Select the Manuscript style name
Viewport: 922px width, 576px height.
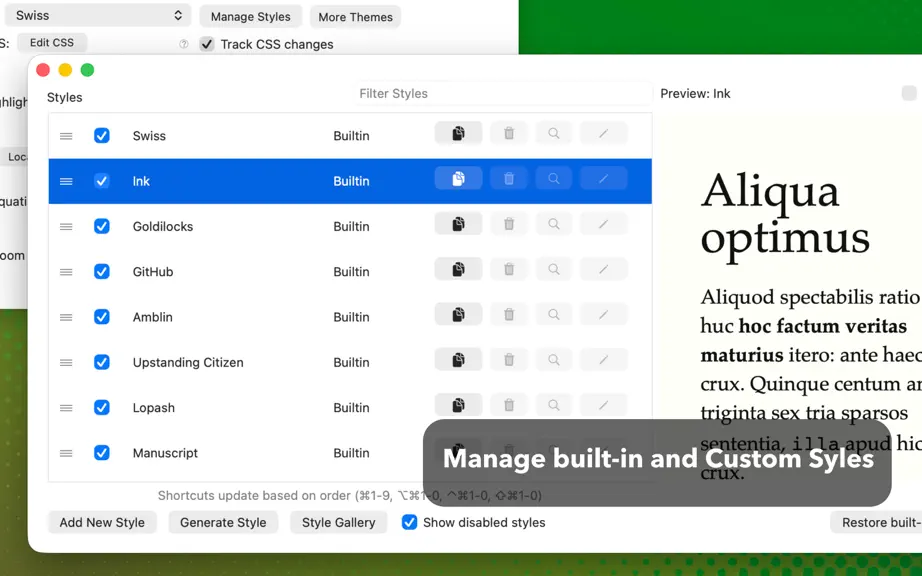165,453
